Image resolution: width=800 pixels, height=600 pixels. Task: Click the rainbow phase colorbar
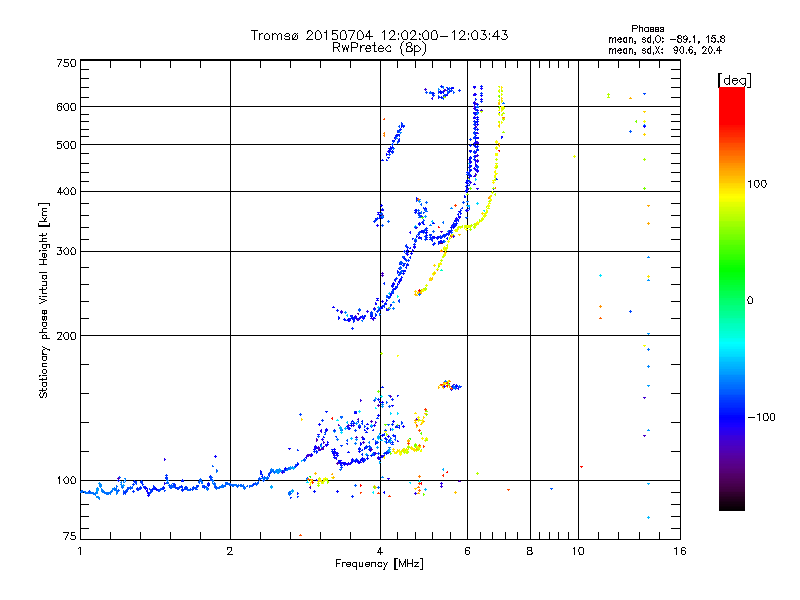732,298
